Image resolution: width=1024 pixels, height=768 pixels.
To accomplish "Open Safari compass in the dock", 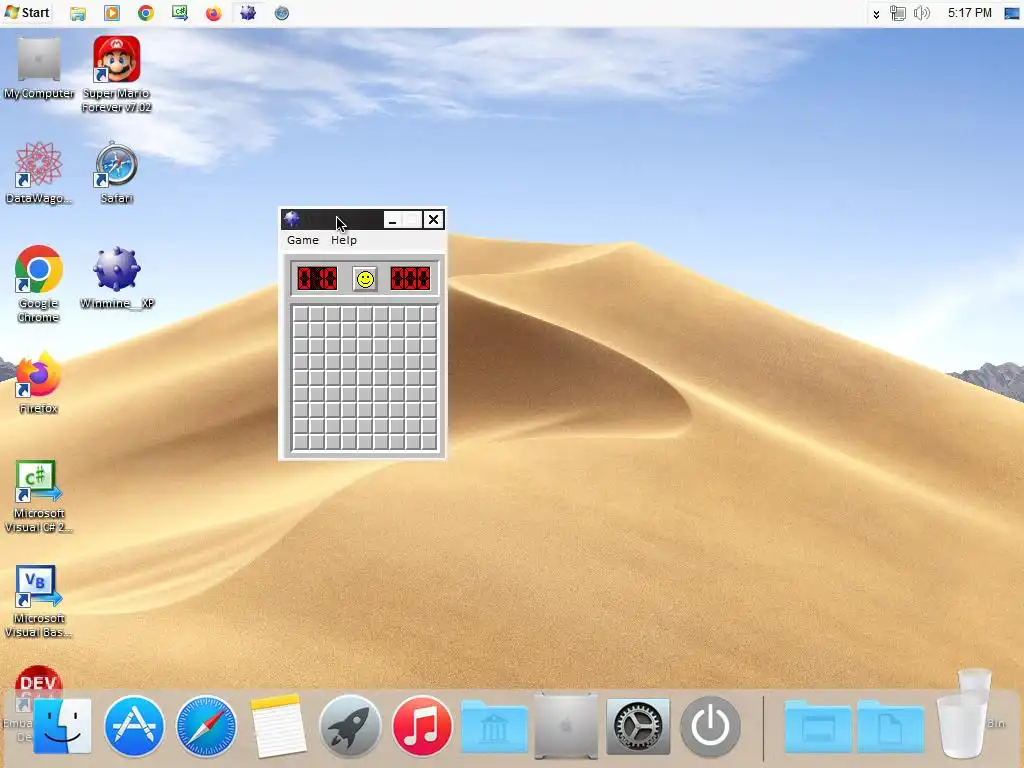I will pyautogui.click(x=206, y=726).
